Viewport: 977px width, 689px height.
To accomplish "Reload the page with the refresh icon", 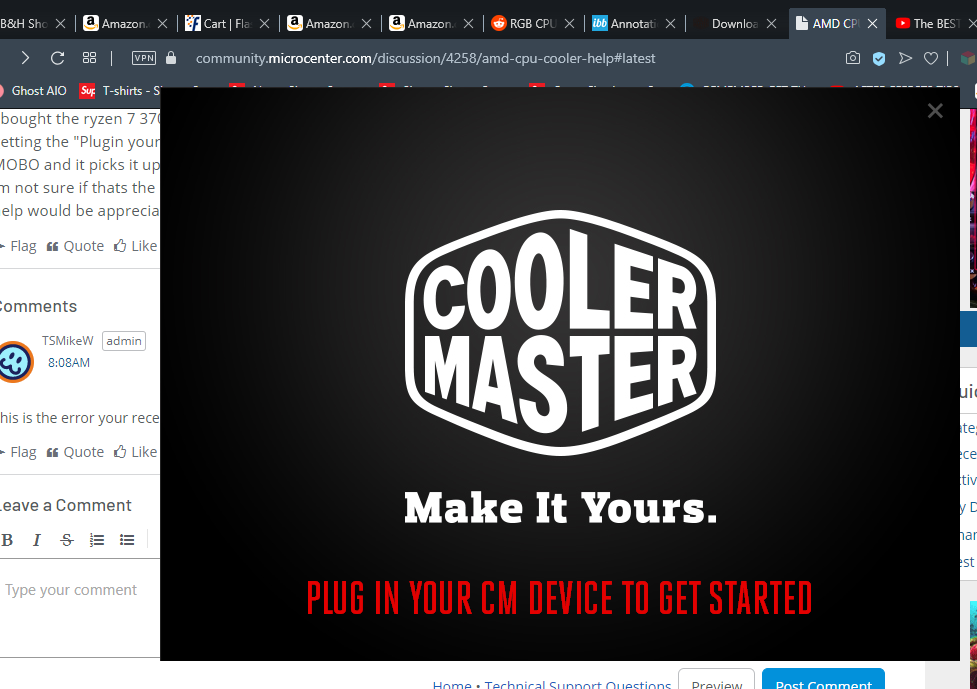I will point(57,58).
